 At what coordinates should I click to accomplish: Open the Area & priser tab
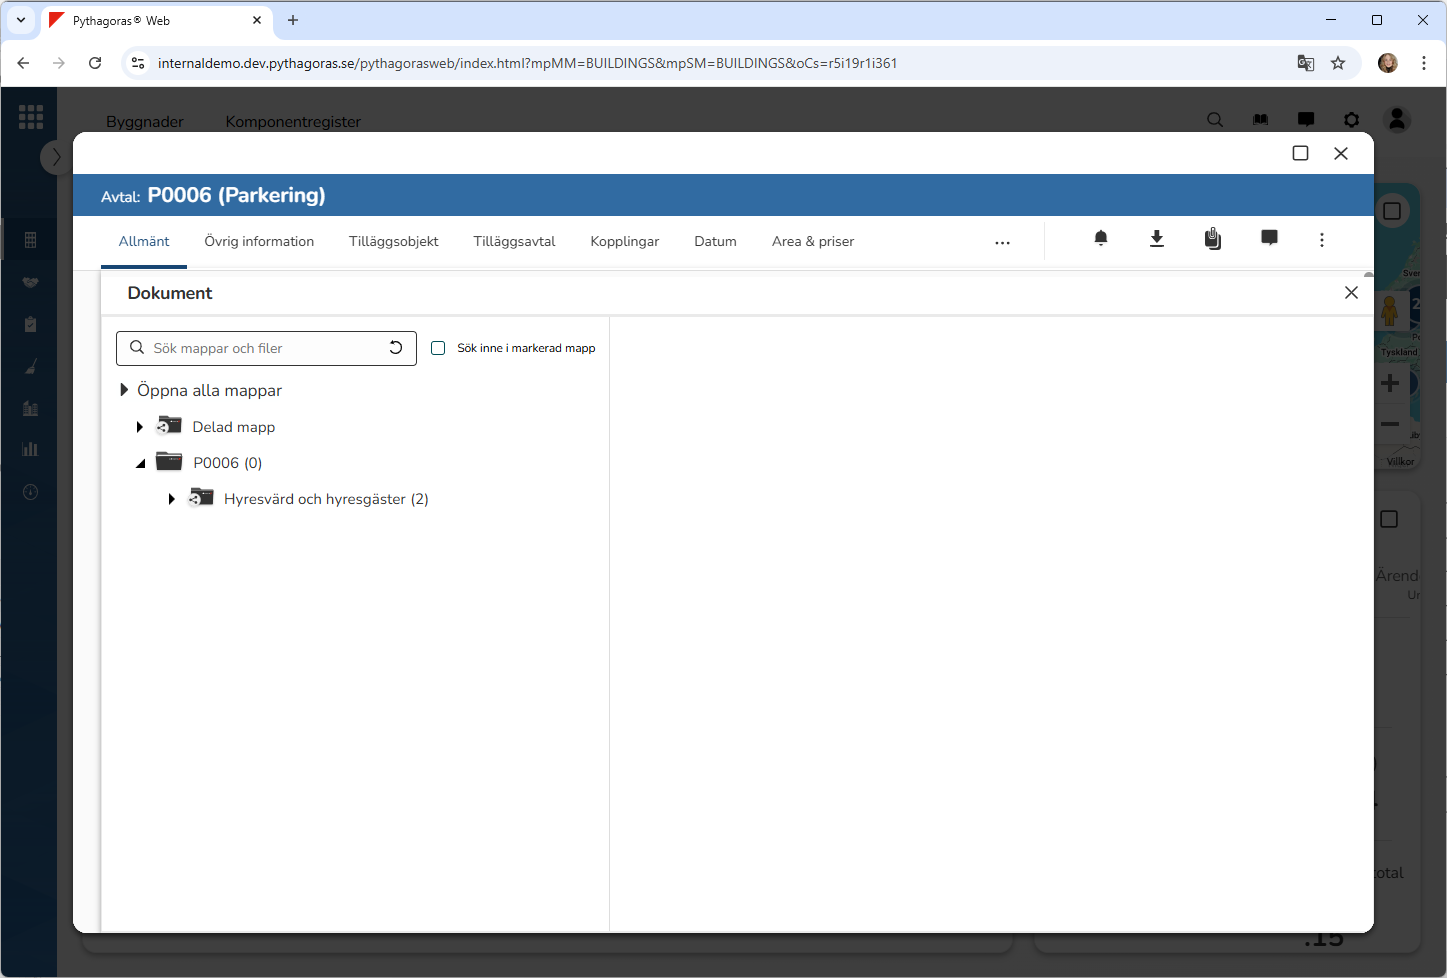point(812,242)
